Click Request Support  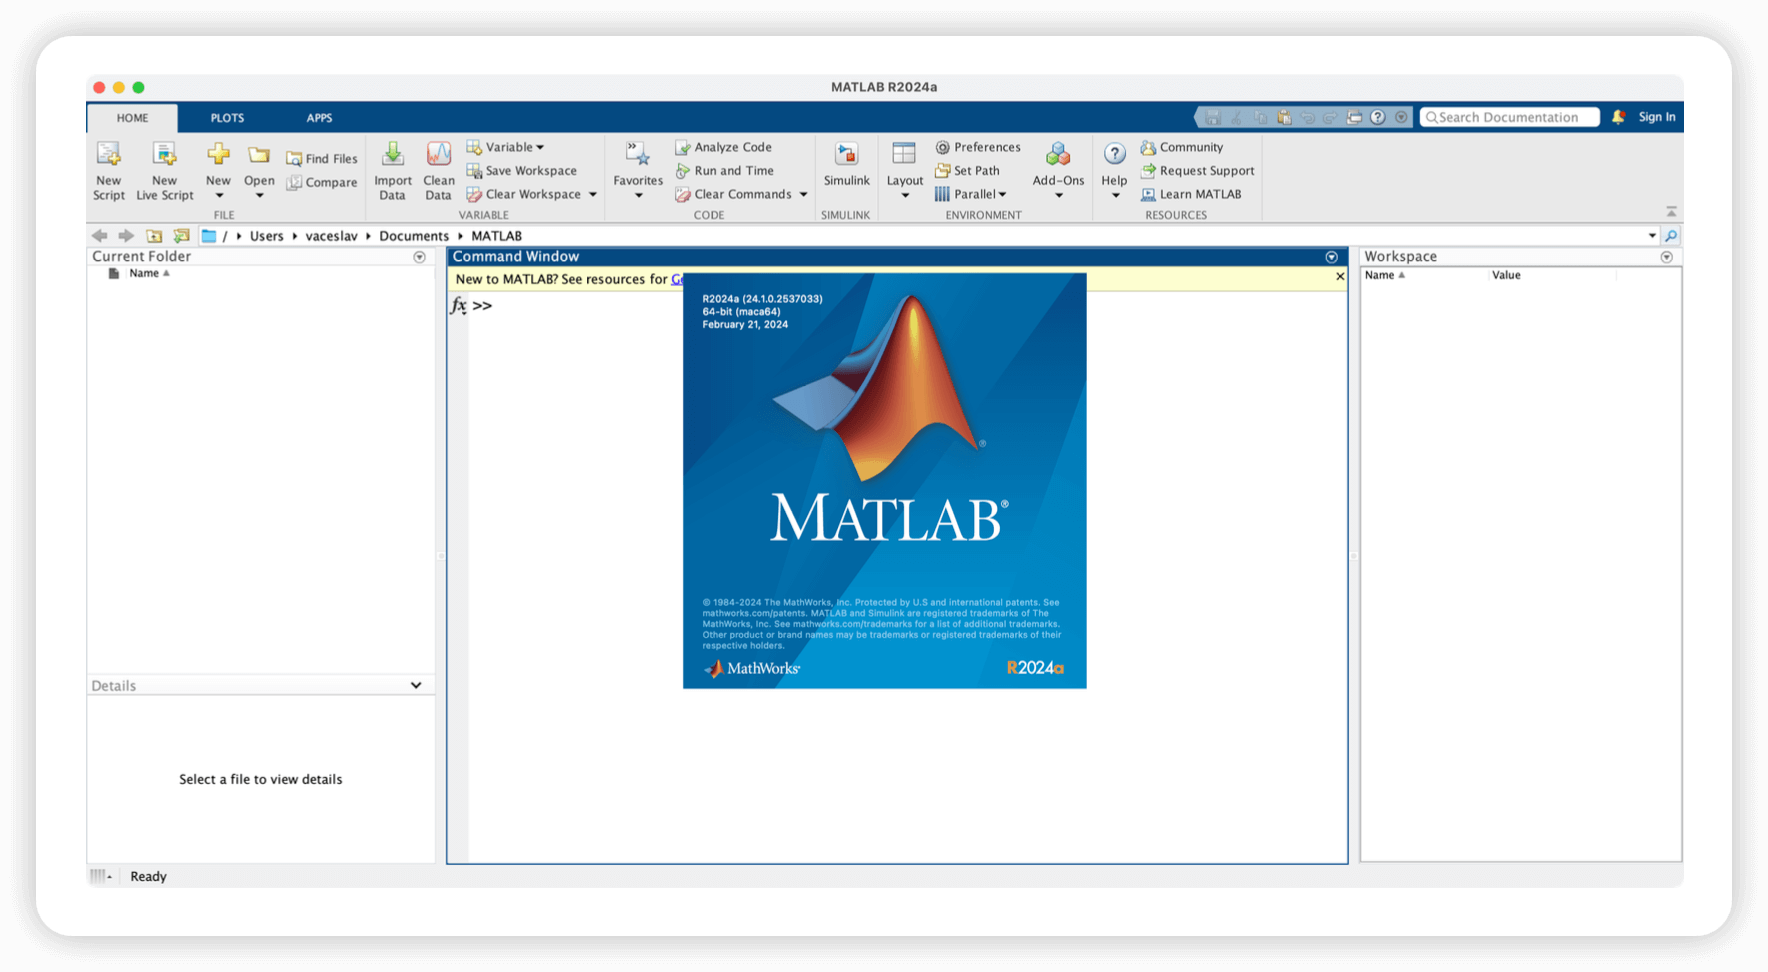1197,171
